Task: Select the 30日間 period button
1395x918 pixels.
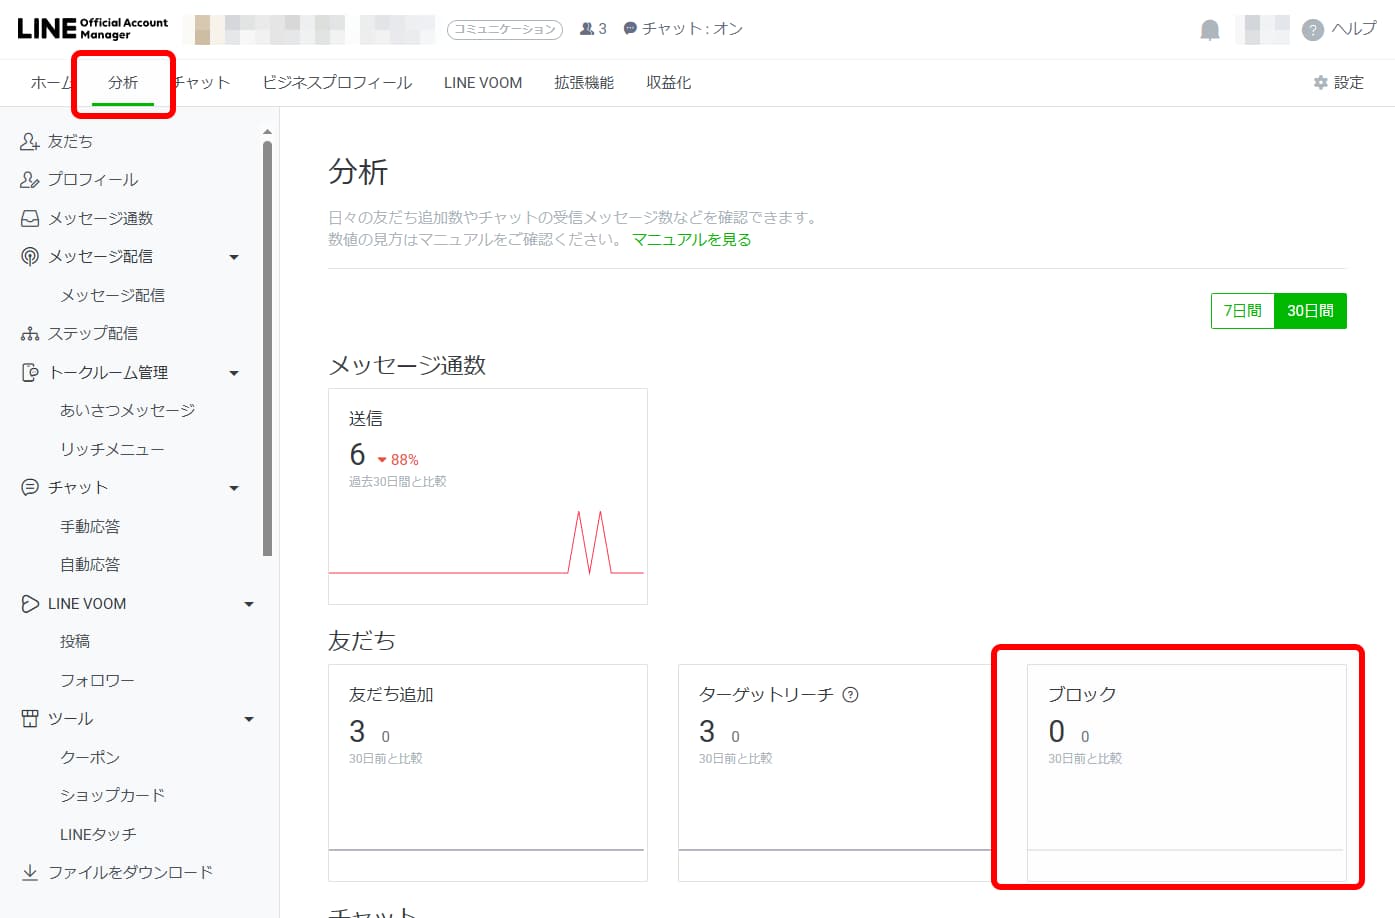Action: click(1311, 310)
